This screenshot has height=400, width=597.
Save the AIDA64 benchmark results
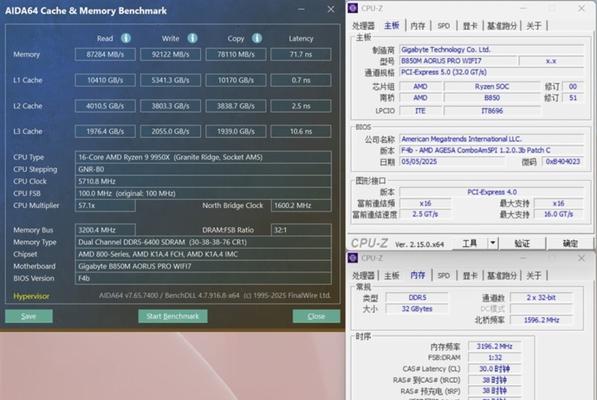(x=29, y=316)
